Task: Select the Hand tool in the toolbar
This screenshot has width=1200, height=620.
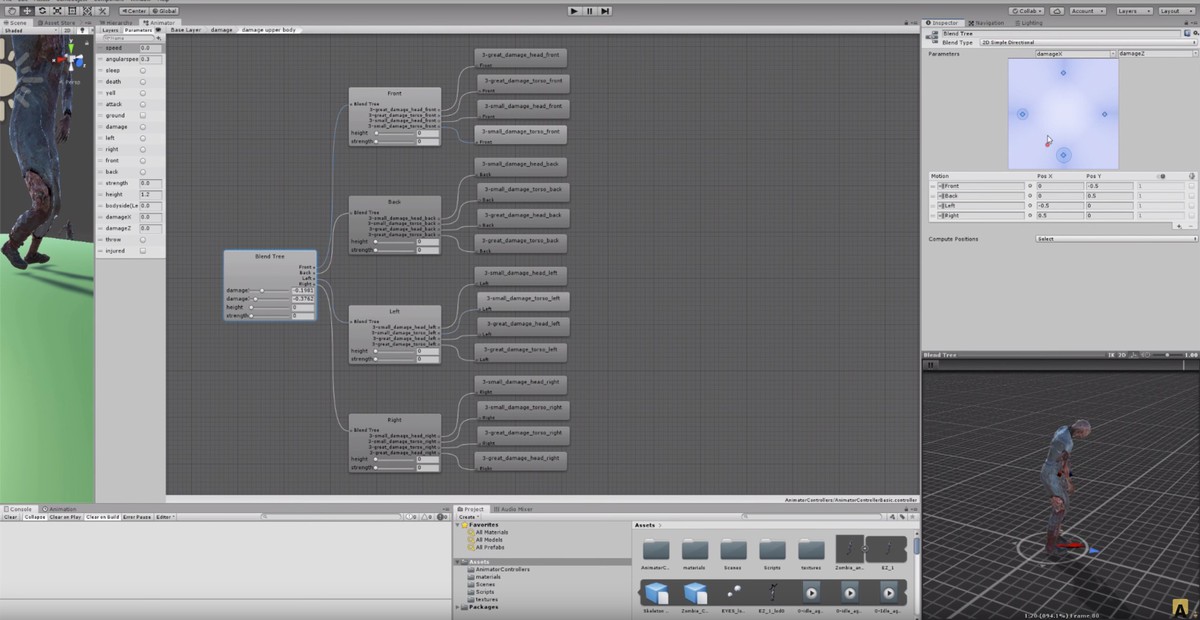Action: click(12, 11)
